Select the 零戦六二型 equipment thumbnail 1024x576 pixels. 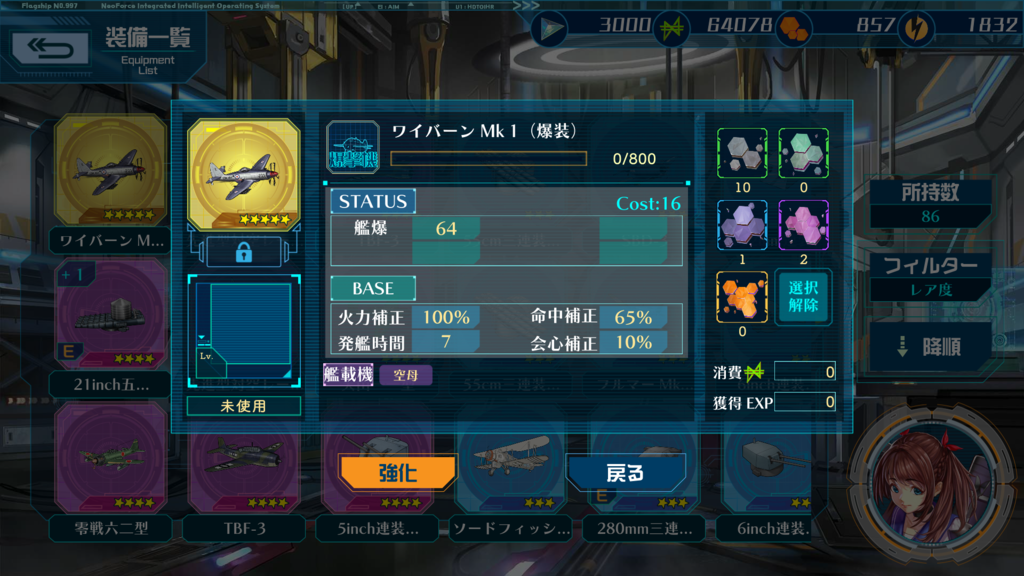(111, 458)
